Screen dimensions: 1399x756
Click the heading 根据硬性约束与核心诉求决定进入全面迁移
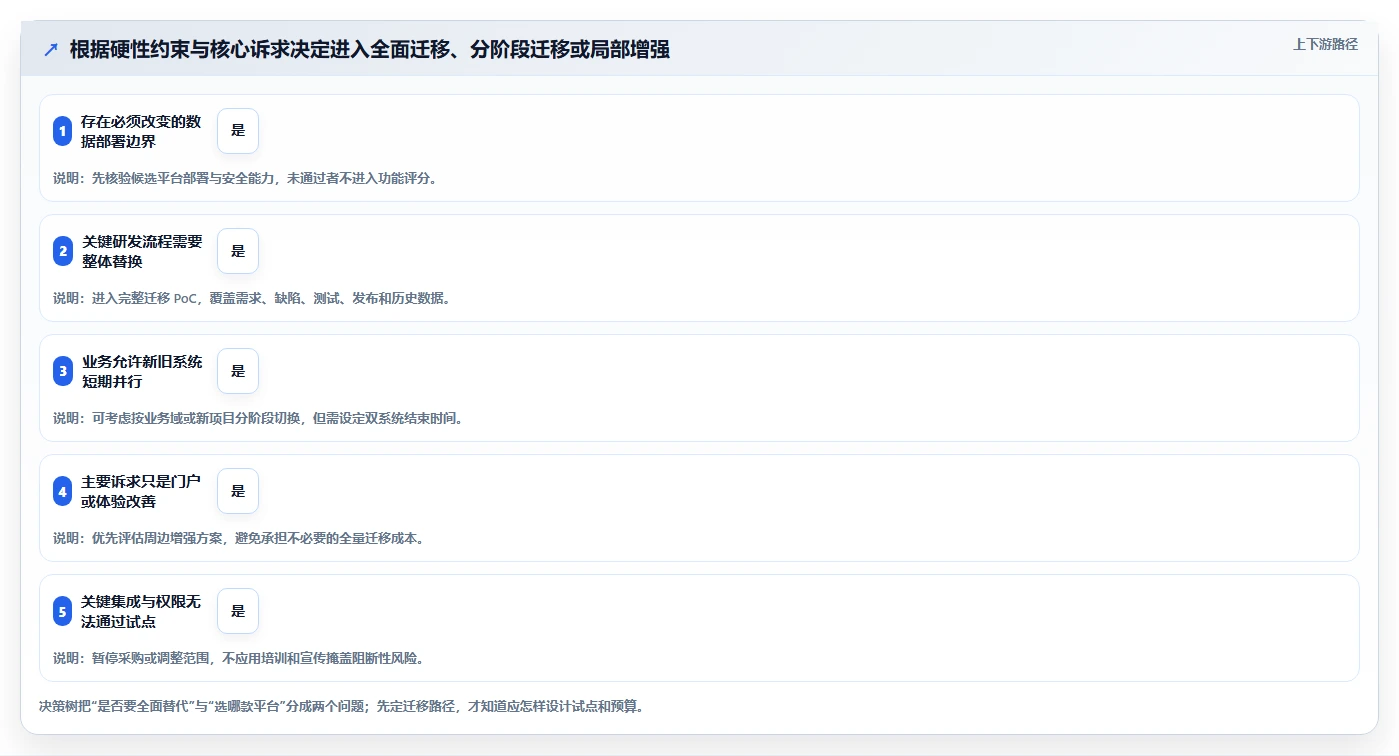click(x=370, y=50)
